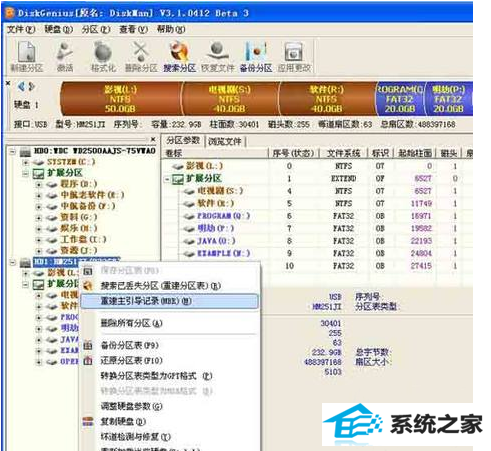Screen dimensions: 491x451
Task: Select the HD0:WDC WD2500AAJS disk entry
Action: pos(94,151)
